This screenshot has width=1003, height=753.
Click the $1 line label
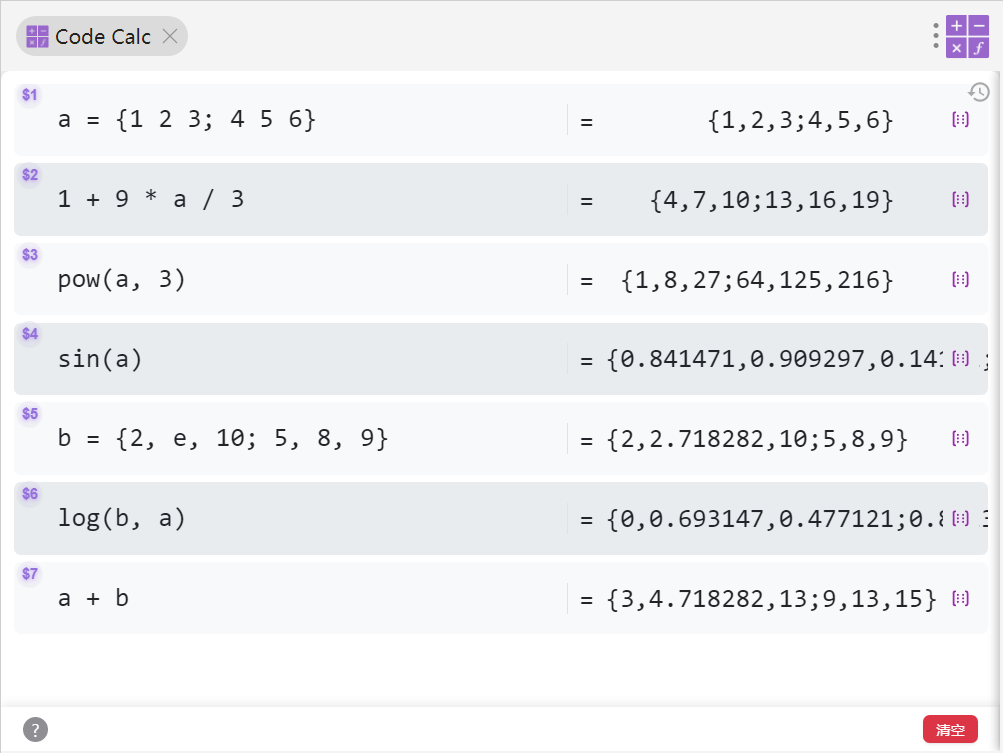click(x=30, y=95)
